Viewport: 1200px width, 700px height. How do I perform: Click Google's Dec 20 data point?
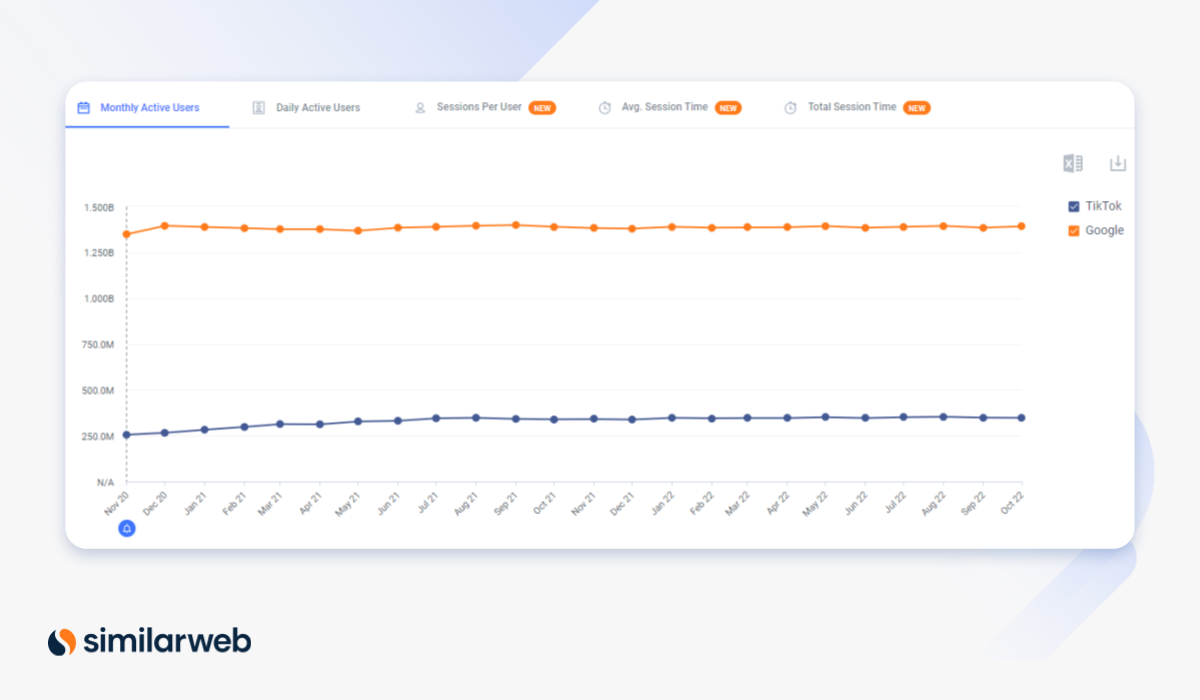[165, 226]
